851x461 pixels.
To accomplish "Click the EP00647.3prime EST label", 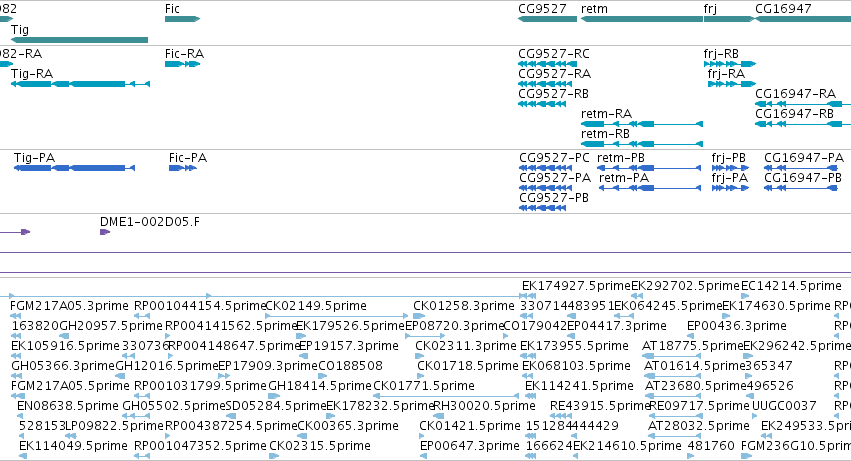I will [469, 446].
